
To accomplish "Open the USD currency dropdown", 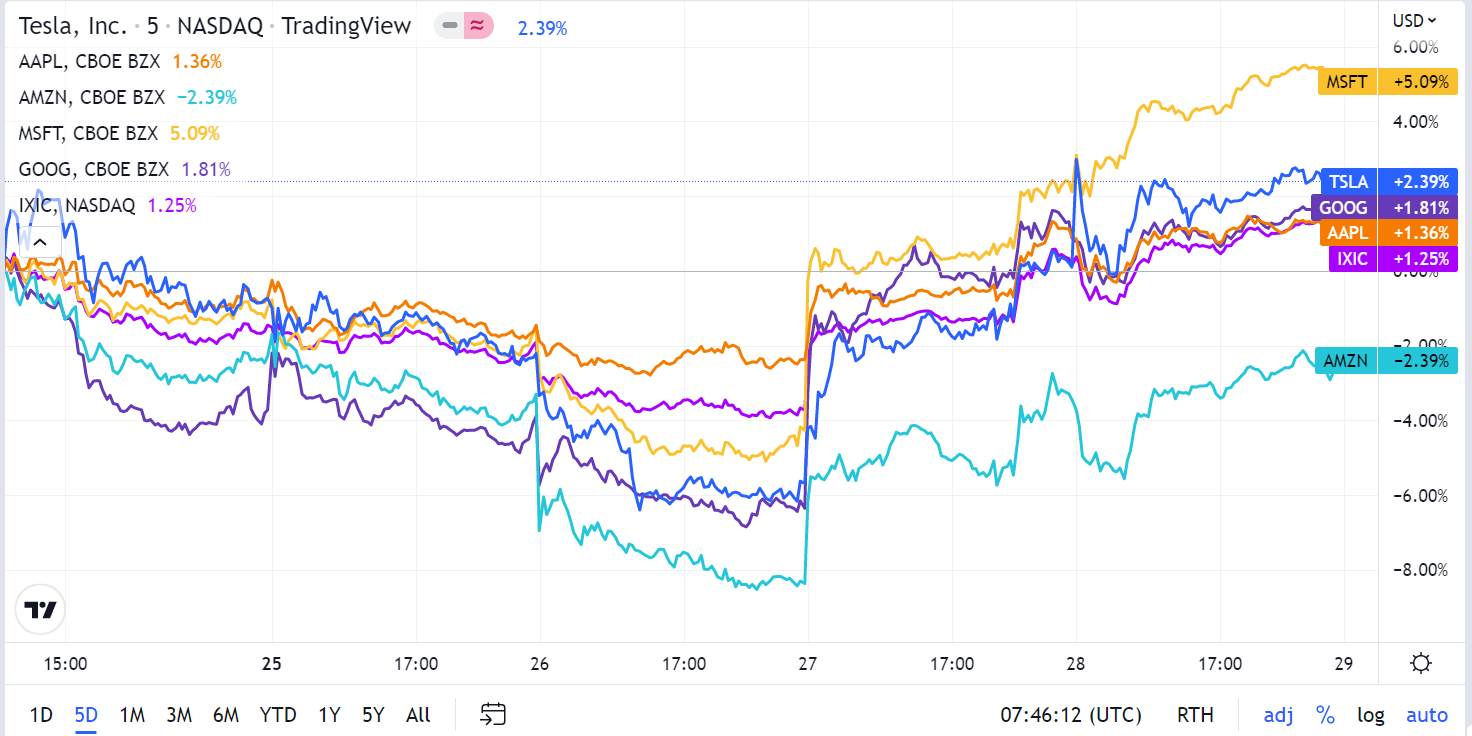I will pyautogui.click(x=1414, y=20).
